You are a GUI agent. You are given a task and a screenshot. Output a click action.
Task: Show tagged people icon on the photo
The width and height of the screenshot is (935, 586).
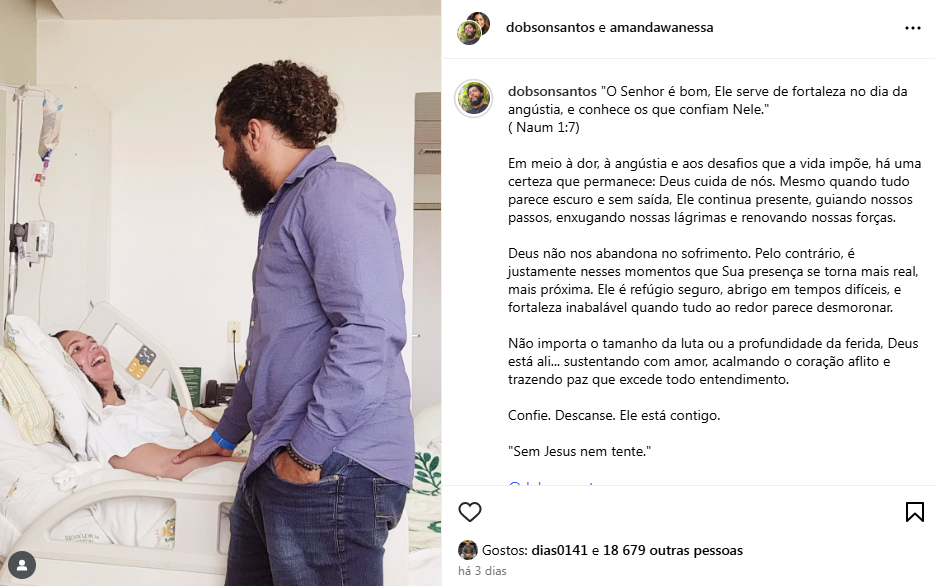pos(22,565)
